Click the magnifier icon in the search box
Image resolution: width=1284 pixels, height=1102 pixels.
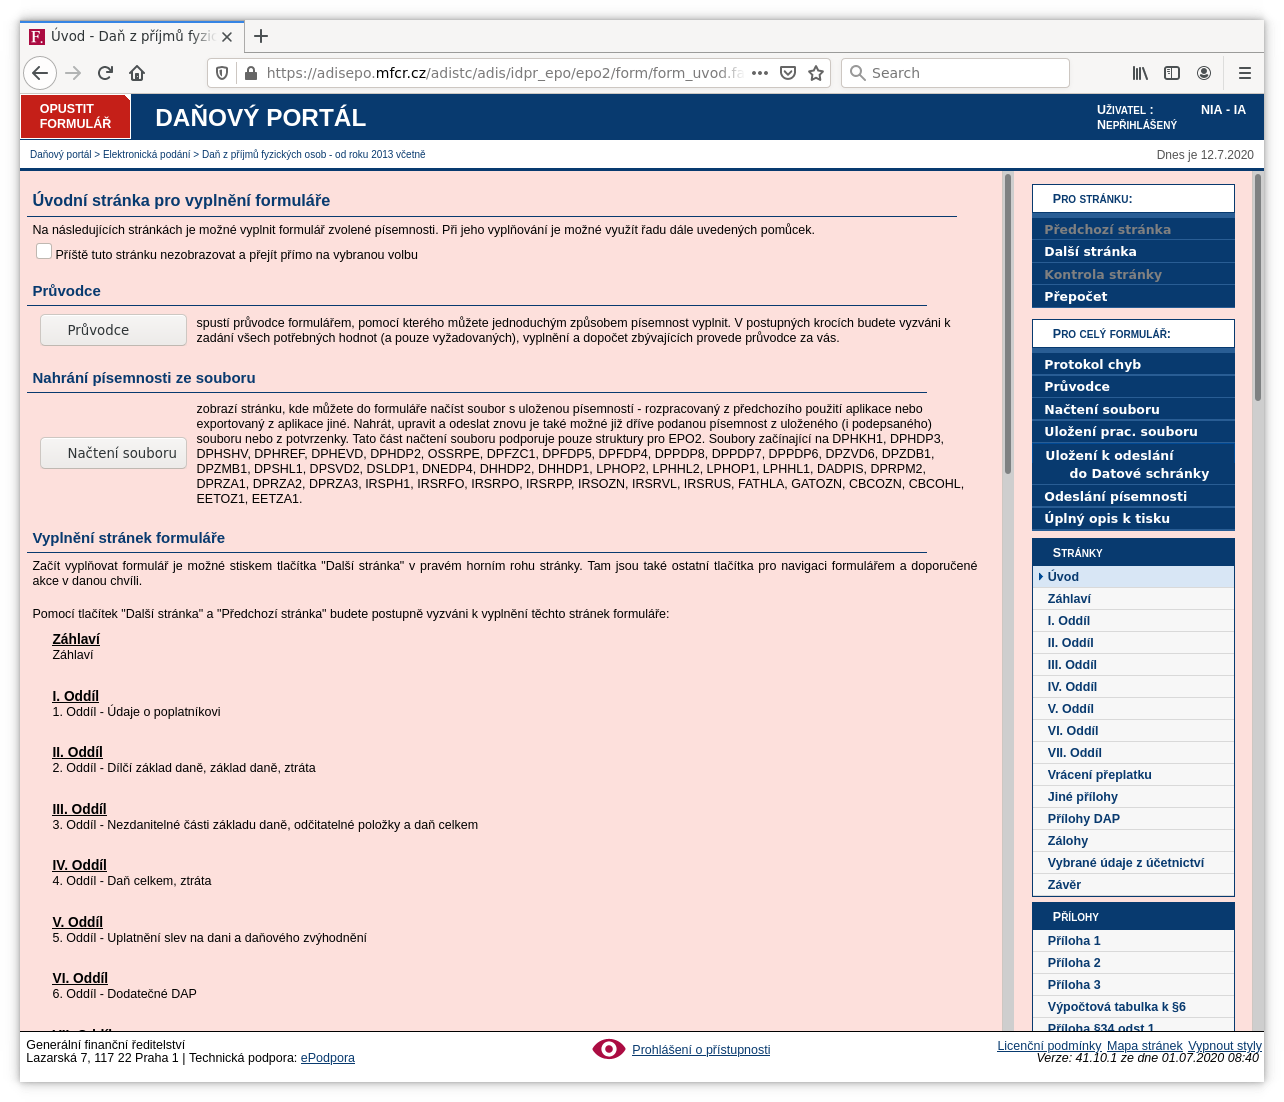pyautogui.click(x=858, y=73)
